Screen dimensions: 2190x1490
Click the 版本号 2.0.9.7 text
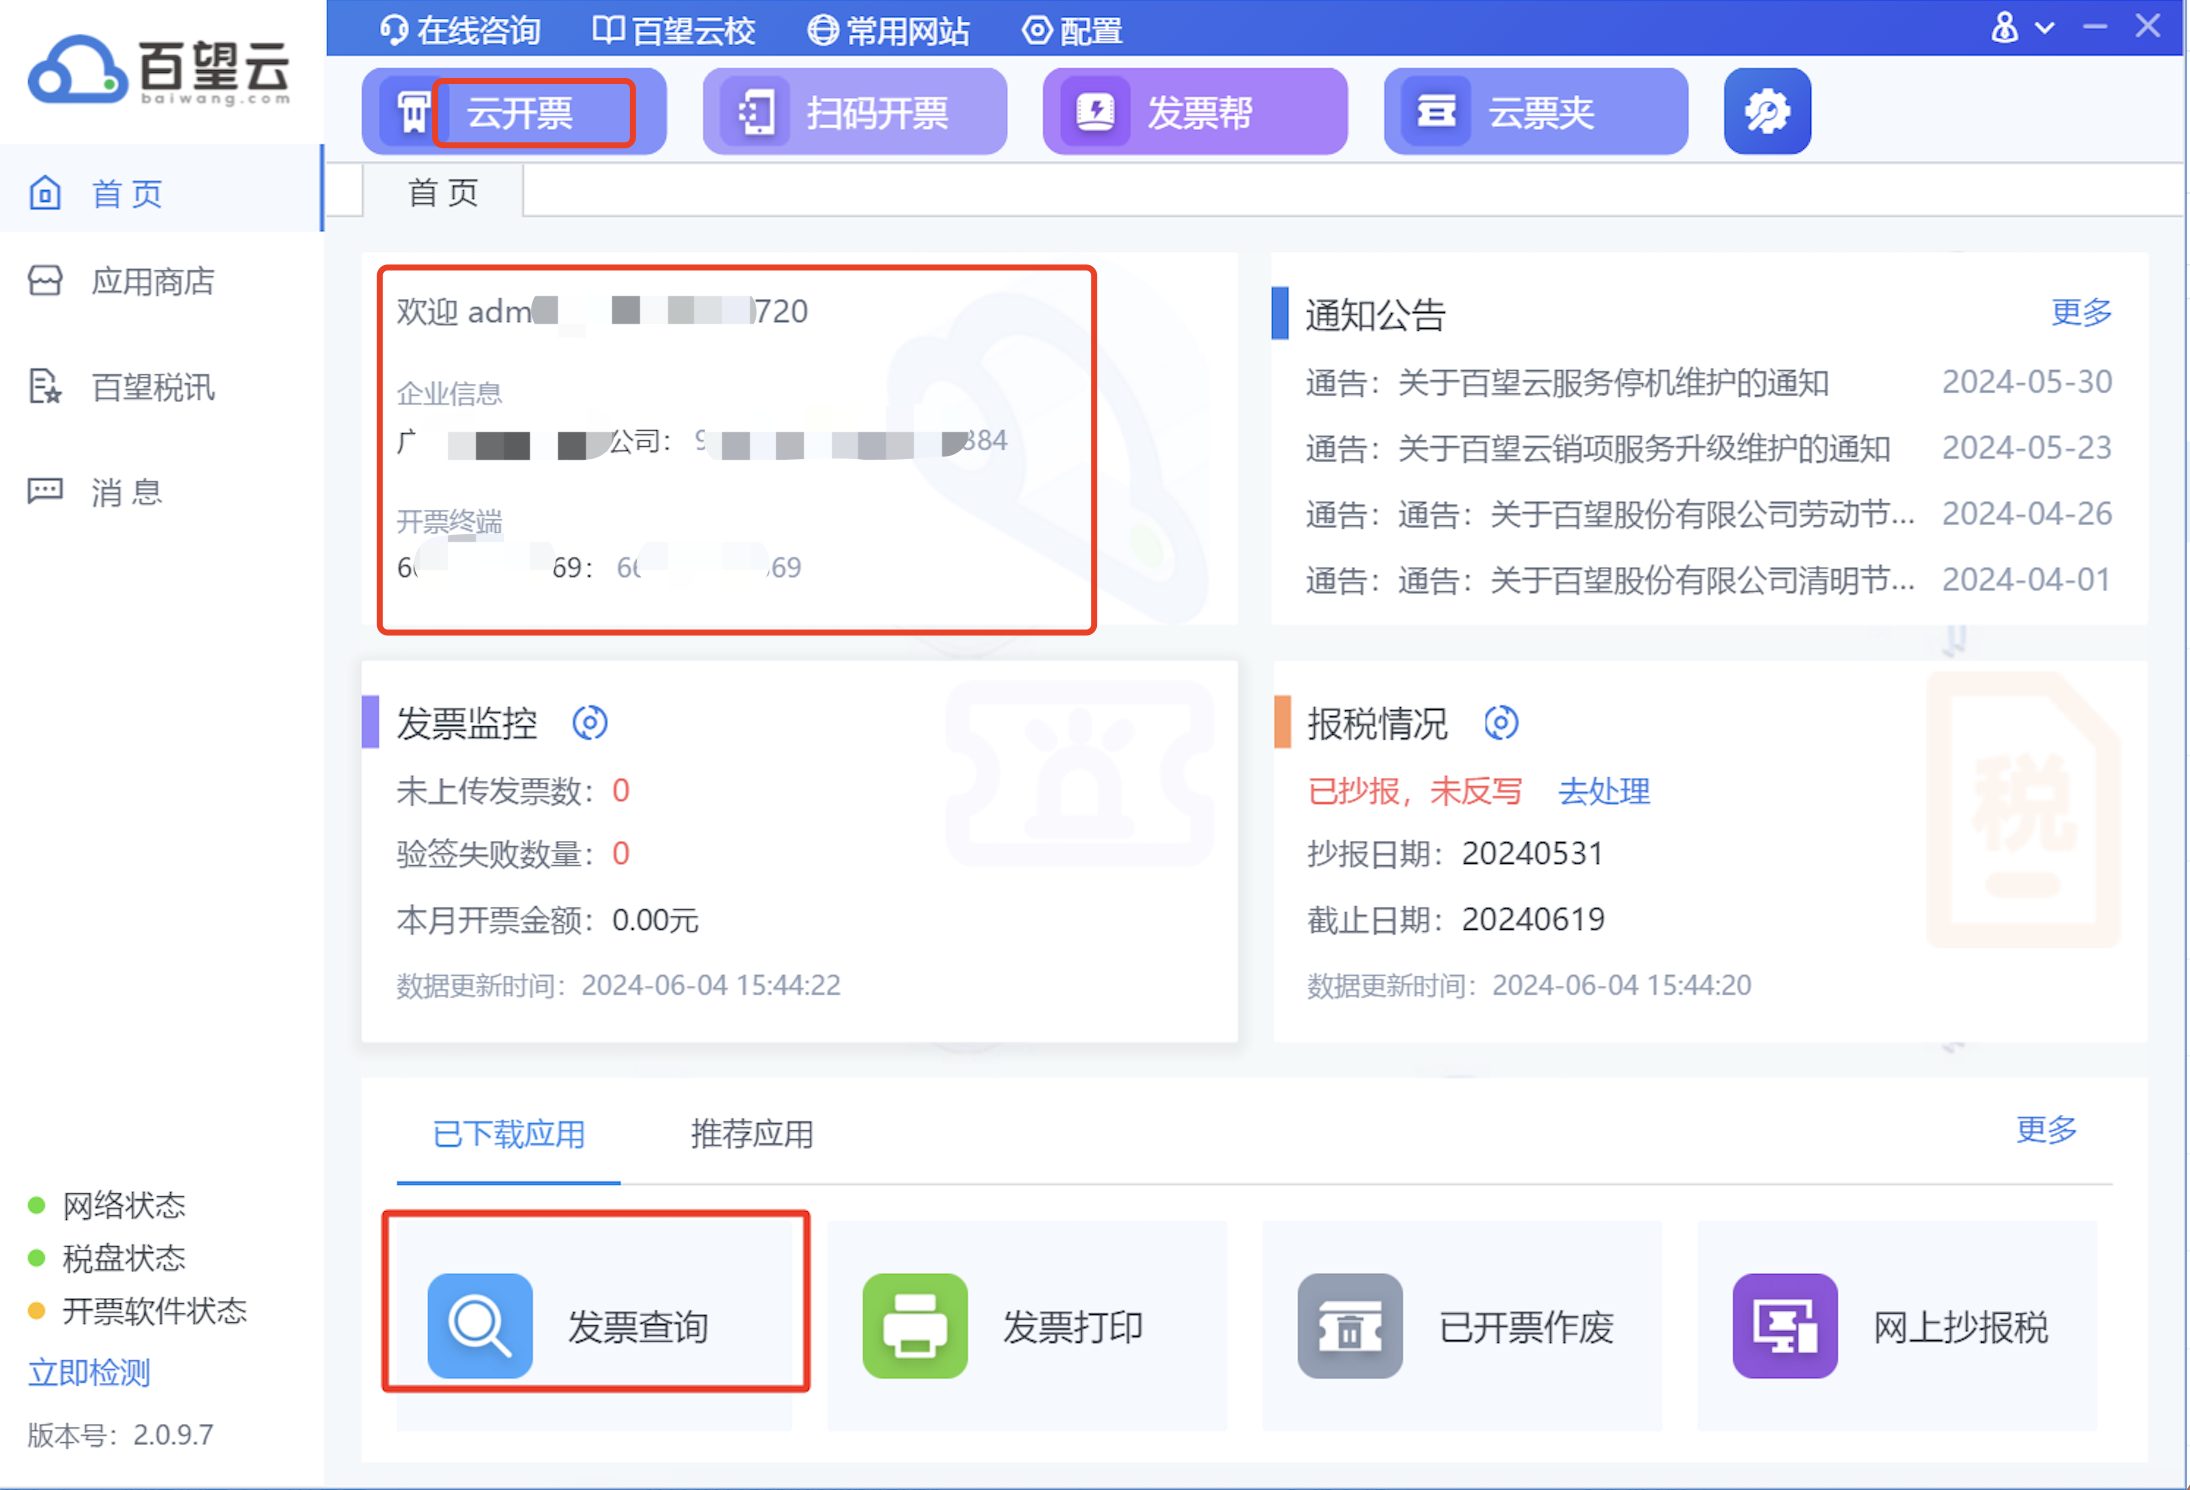pyautogui.click(x=120, y=1435)
